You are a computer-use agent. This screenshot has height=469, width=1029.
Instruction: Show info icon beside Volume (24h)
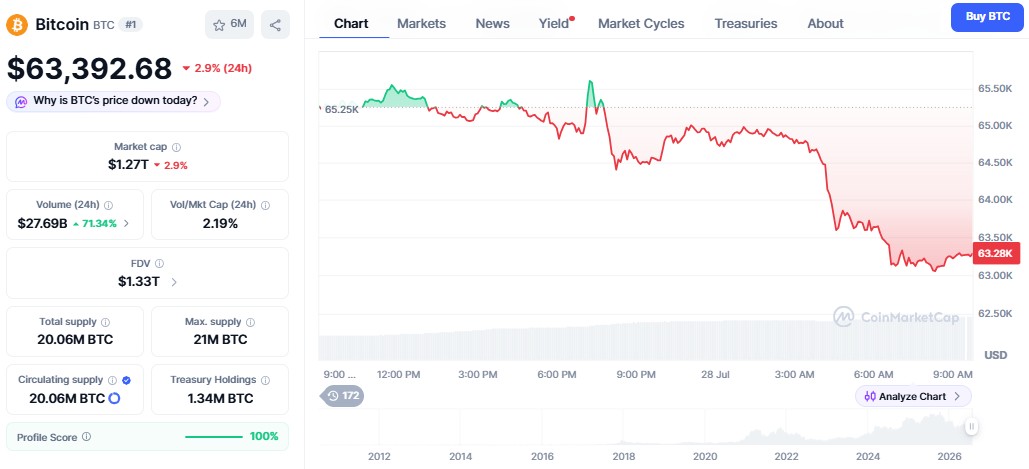coord(108,205)
